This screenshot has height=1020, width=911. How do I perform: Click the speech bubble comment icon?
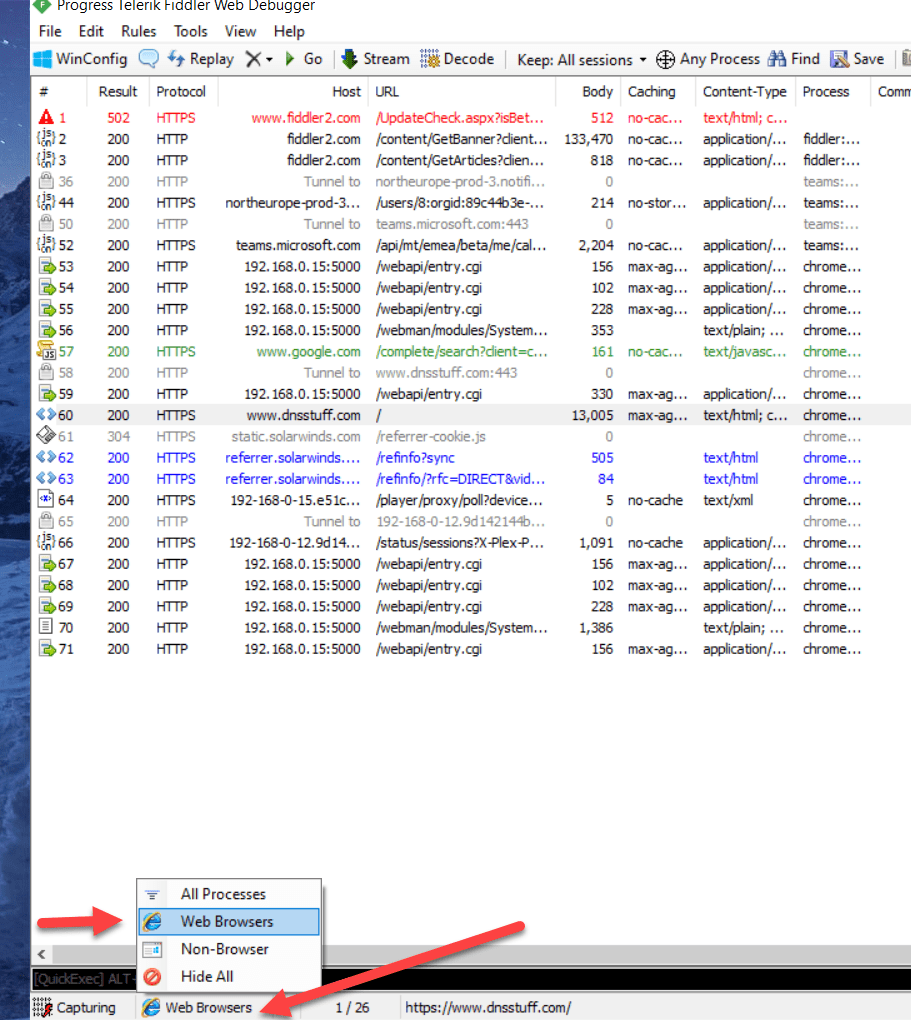(x=148, y=59)
